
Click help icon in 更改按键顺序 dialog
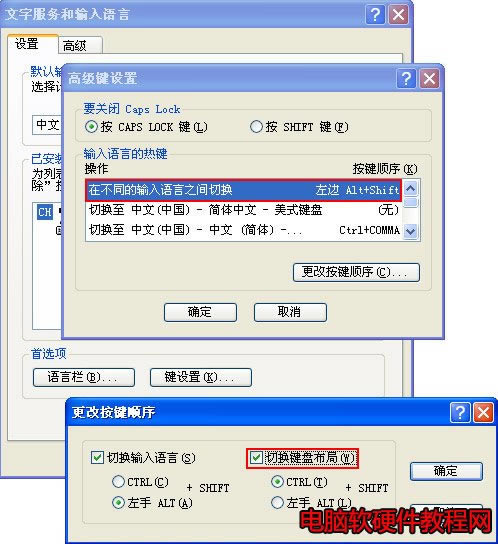pyautogui.click(x=460, y=413)
